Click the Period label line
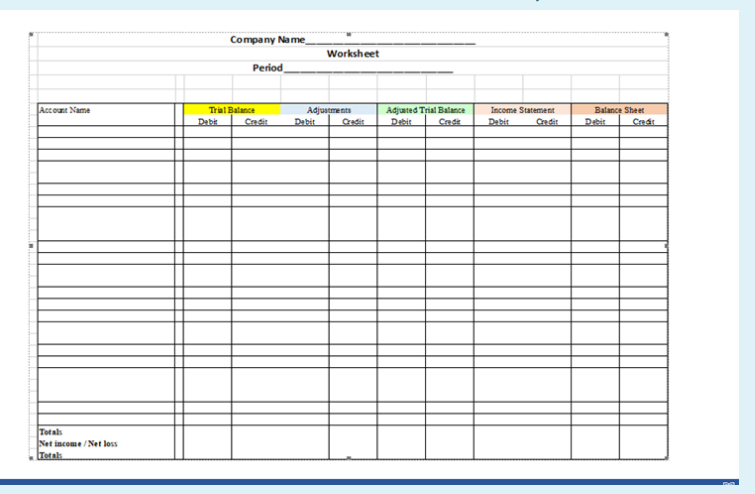The height and width of the screenshot is (494, 755). point(352,68)
